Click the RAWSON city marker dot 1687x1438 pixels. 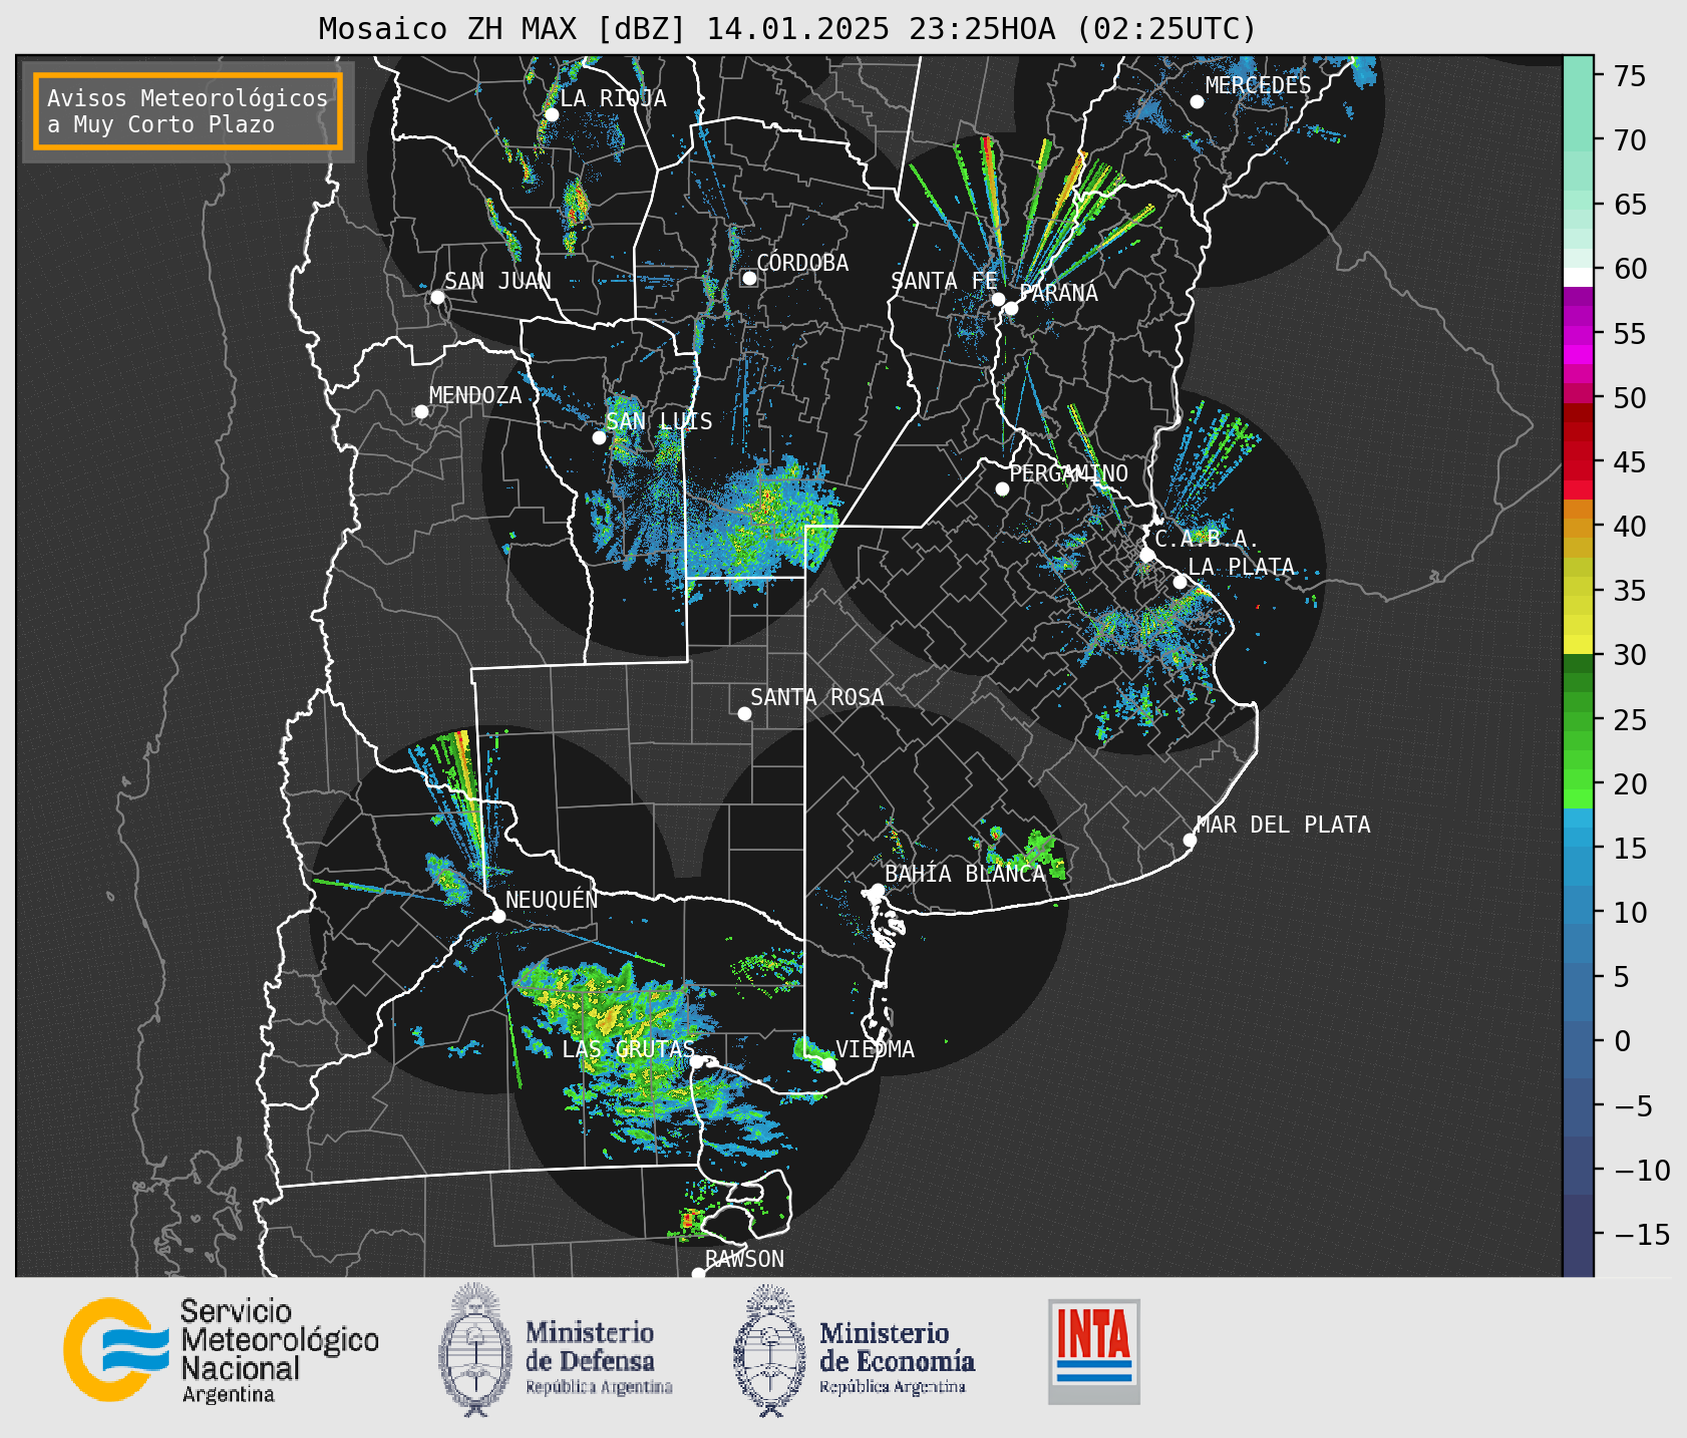(x=698, y=1274)
